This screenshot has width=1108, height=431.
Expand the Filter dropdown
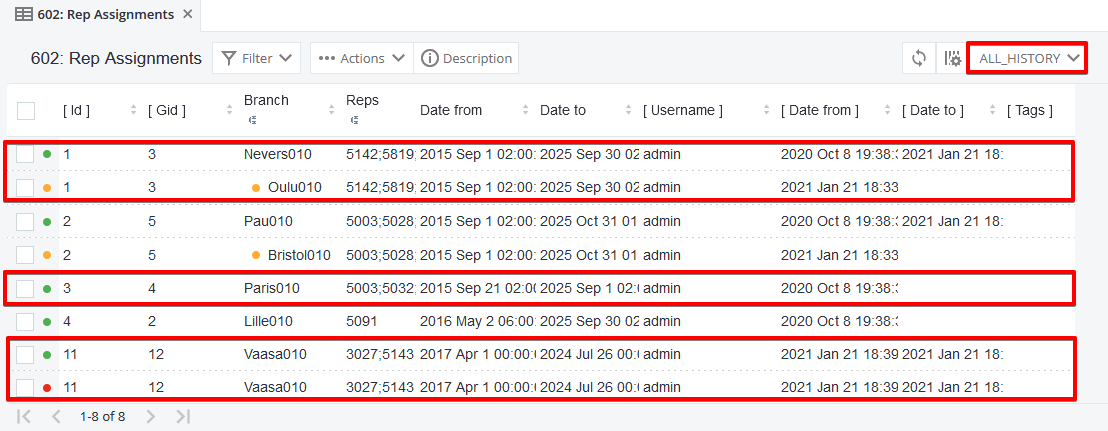(x=256, y=58)
